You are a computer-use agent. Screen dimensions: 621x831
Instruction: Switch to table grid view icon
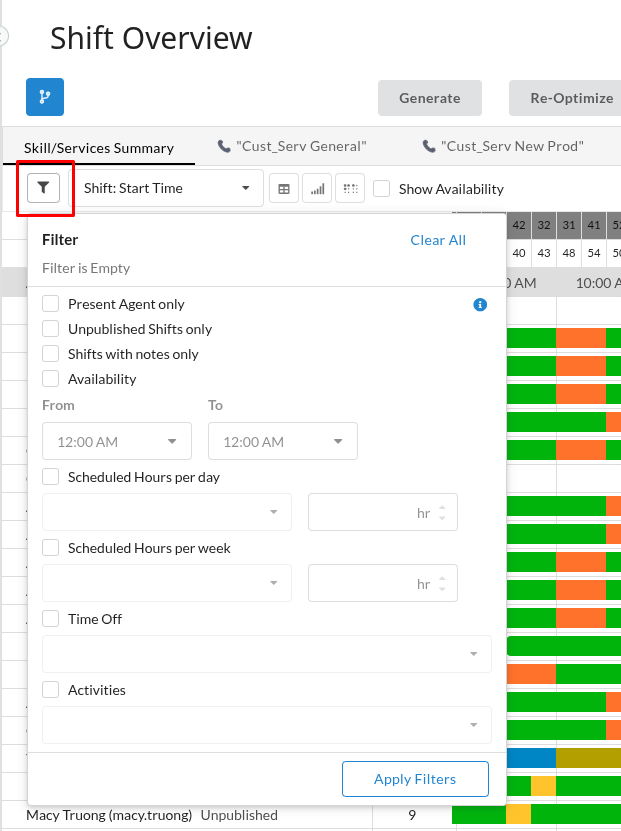click(284, 188)
